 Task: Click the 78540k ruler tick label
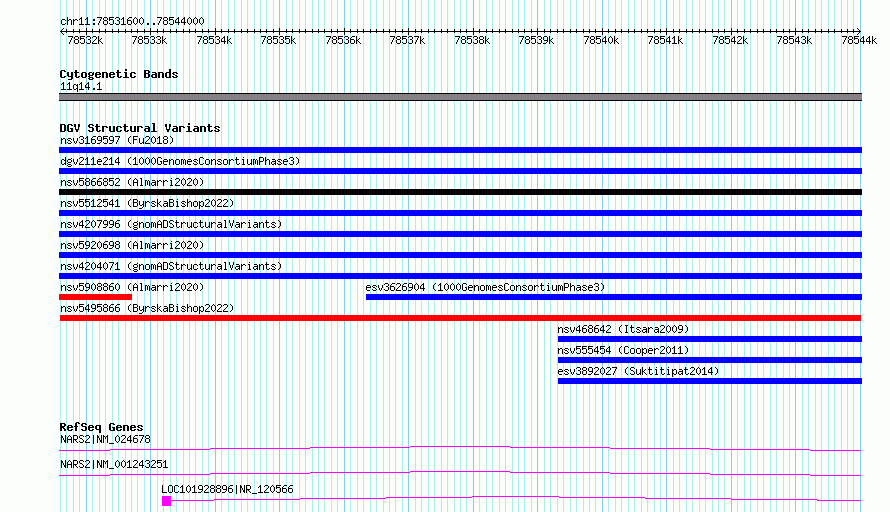601,40
